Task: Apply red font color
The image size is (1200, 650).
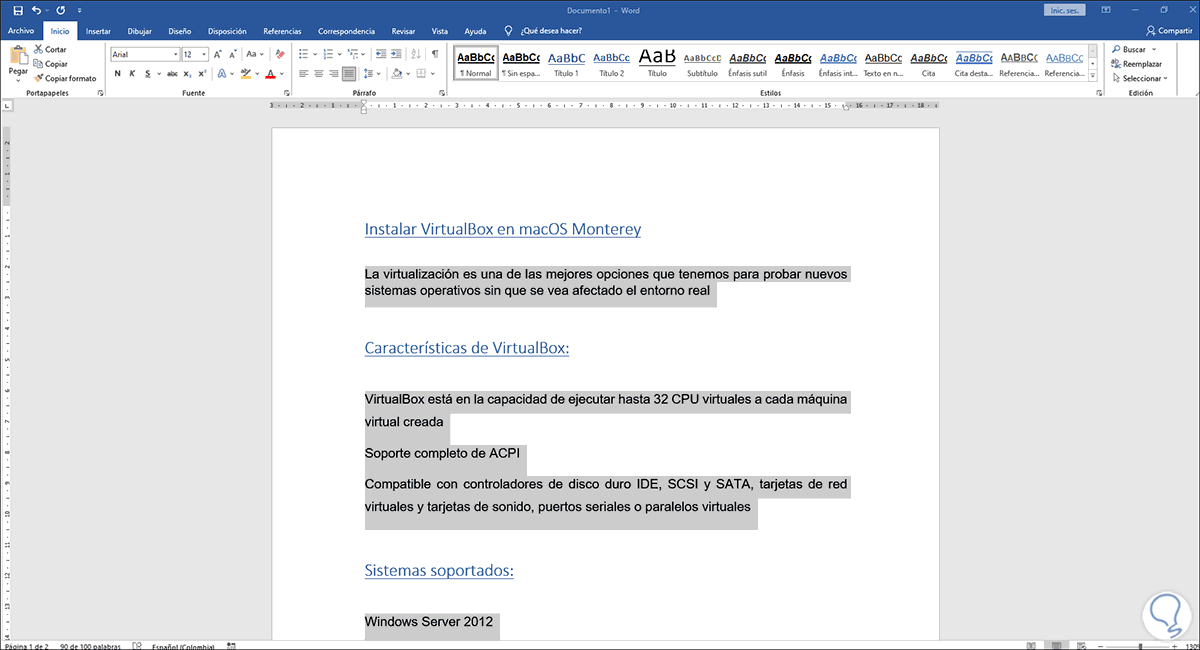Action: pos(270,73)
